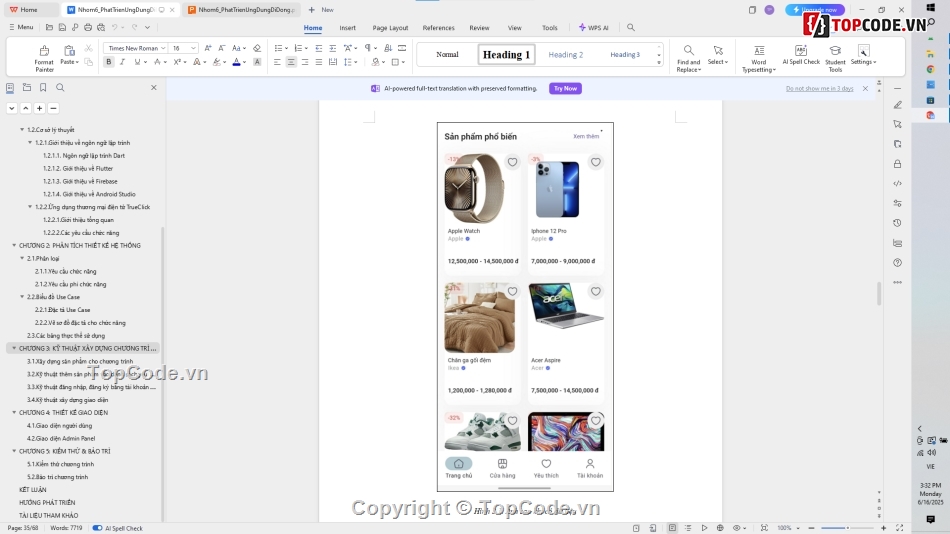The width and height of the screenshot is (950, 534).
Task: Run AI Spell Check from ribbon
Action: coord(801,55)
